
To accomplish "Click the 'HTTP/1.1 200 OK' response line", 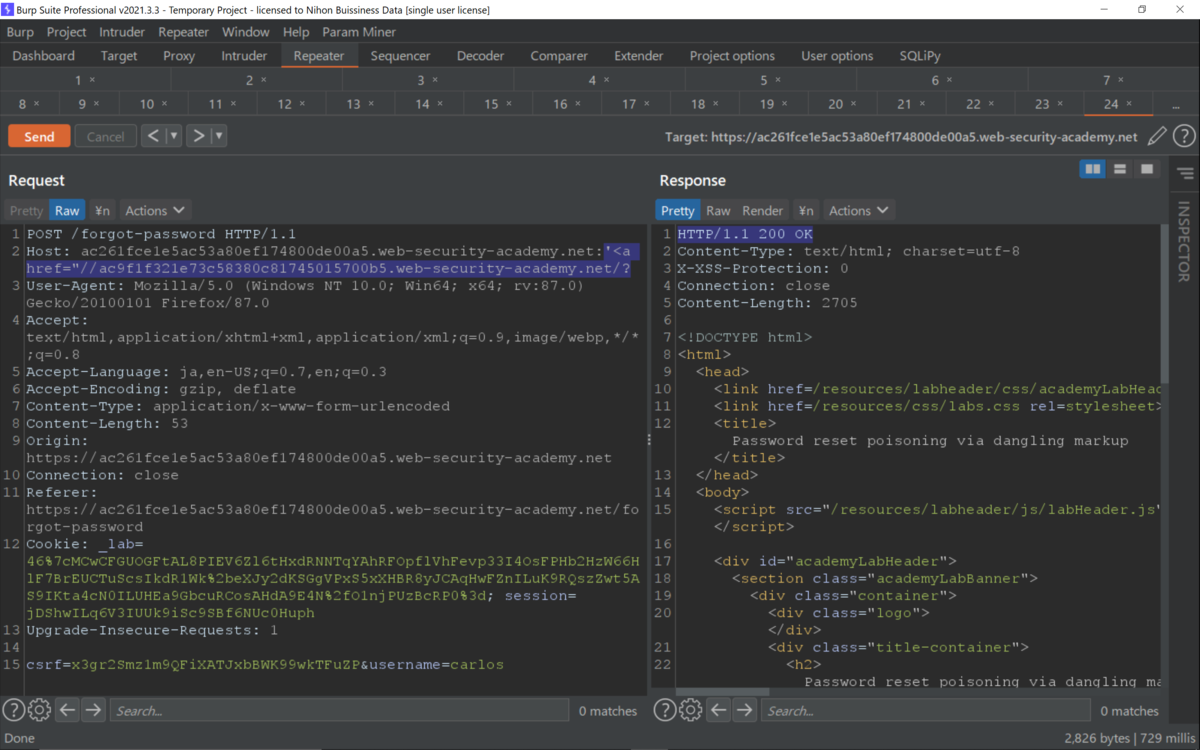I will [x=745, y=234].
